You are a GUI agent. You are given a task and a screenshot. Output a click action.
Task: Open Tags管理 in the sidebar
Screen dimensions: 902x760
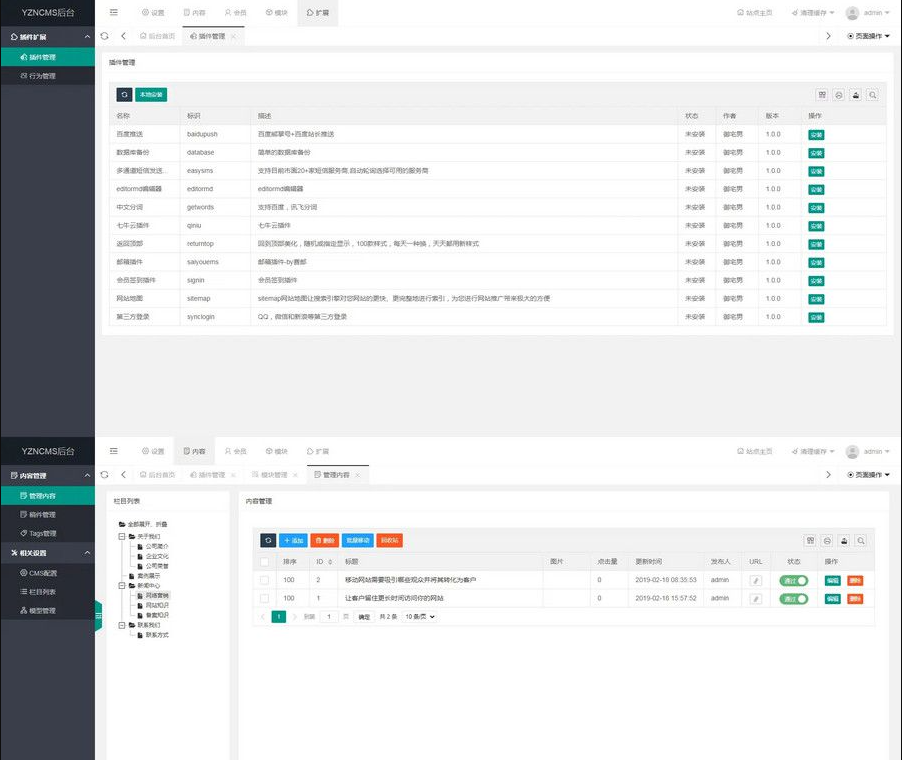(38, 533)
